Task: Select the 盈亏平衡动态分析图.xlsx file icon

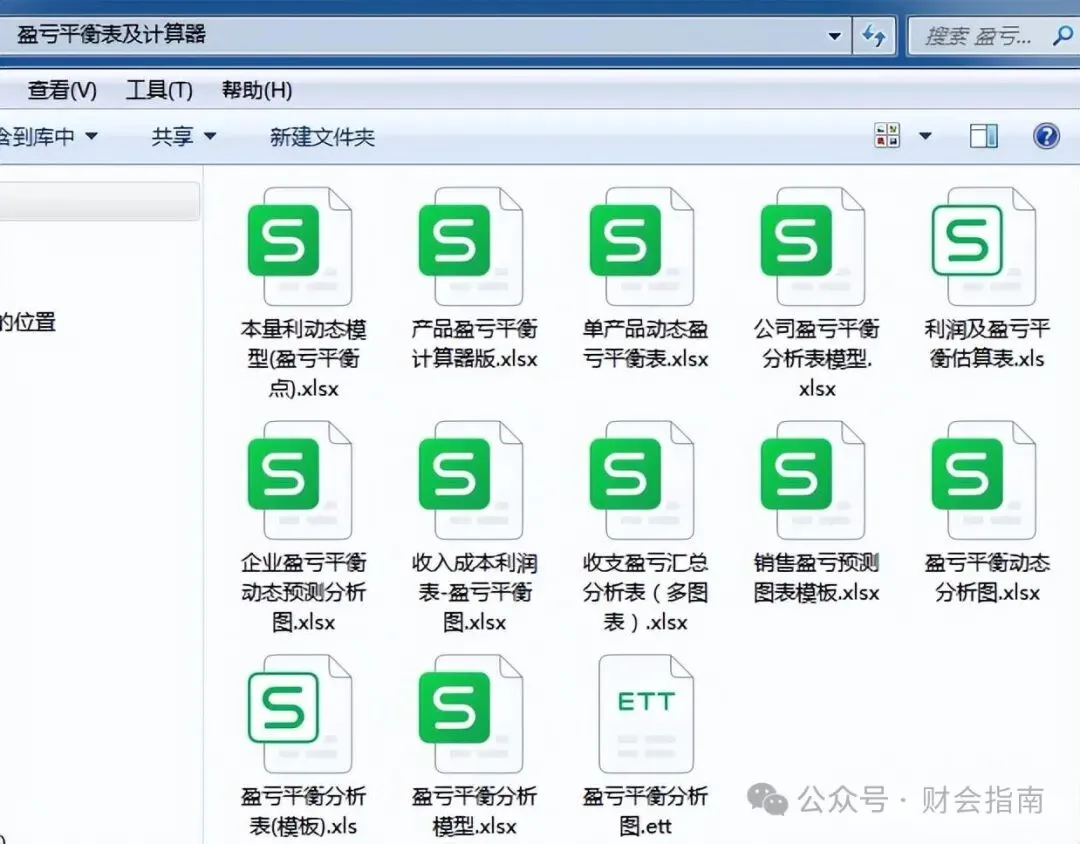Action: coord(984,480)
